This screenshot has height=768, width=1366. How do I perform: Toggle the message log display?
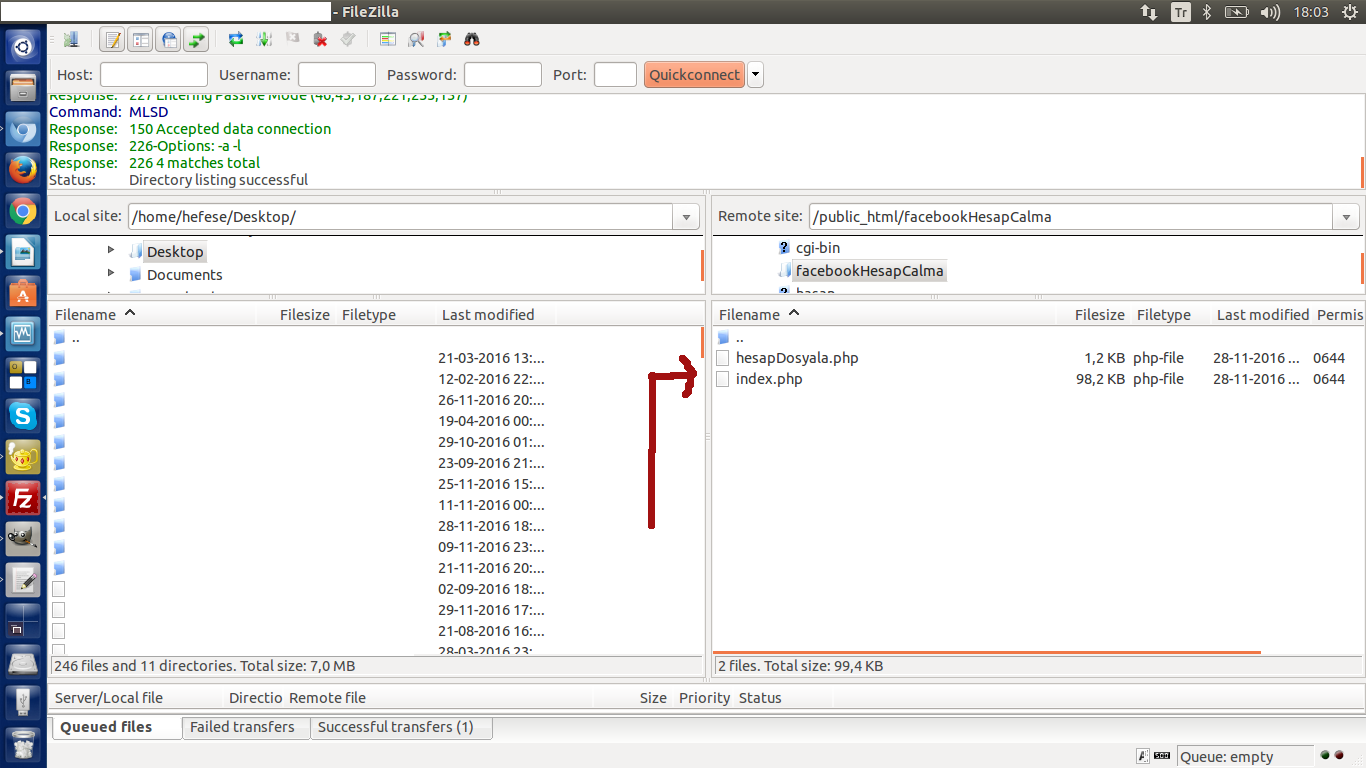pyautogui.click(x=113, y=40)
